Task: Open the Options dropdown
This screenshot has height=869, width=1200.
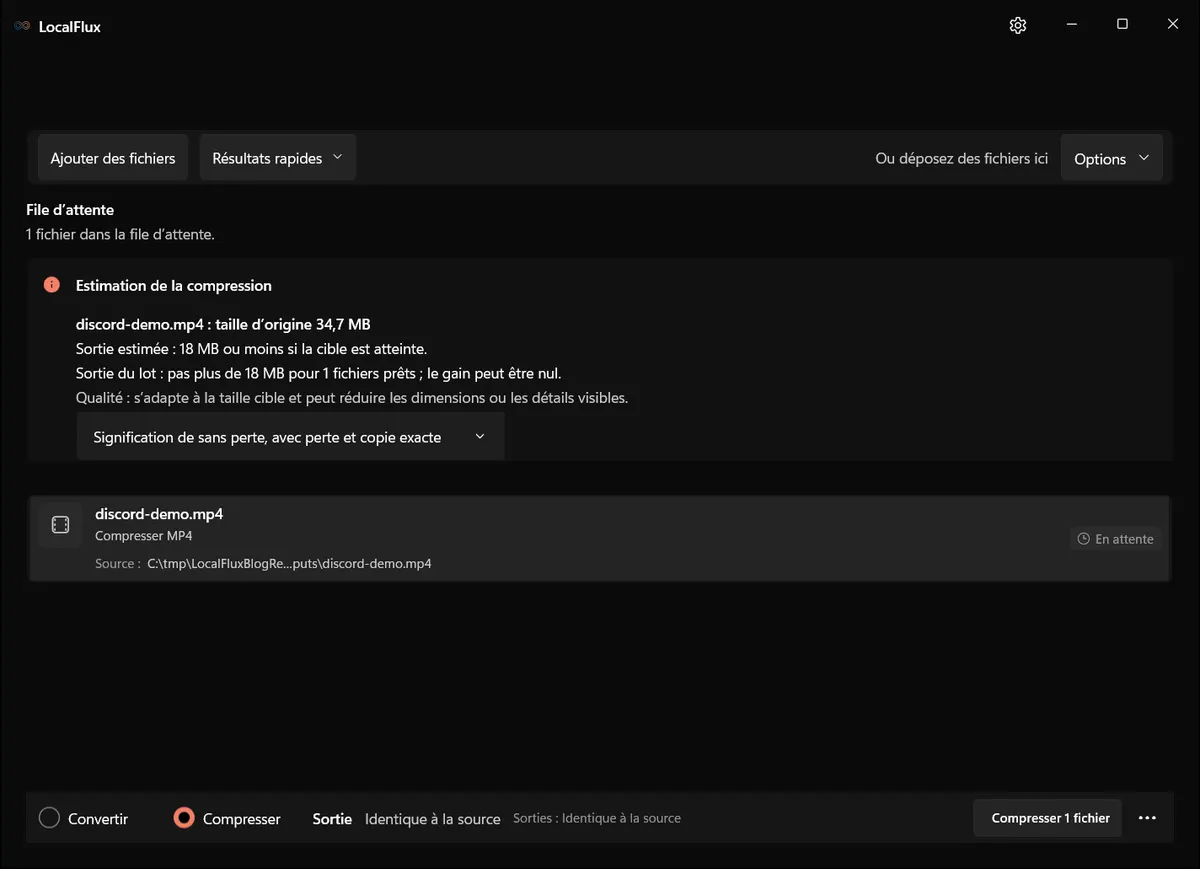Action: 1111,159
